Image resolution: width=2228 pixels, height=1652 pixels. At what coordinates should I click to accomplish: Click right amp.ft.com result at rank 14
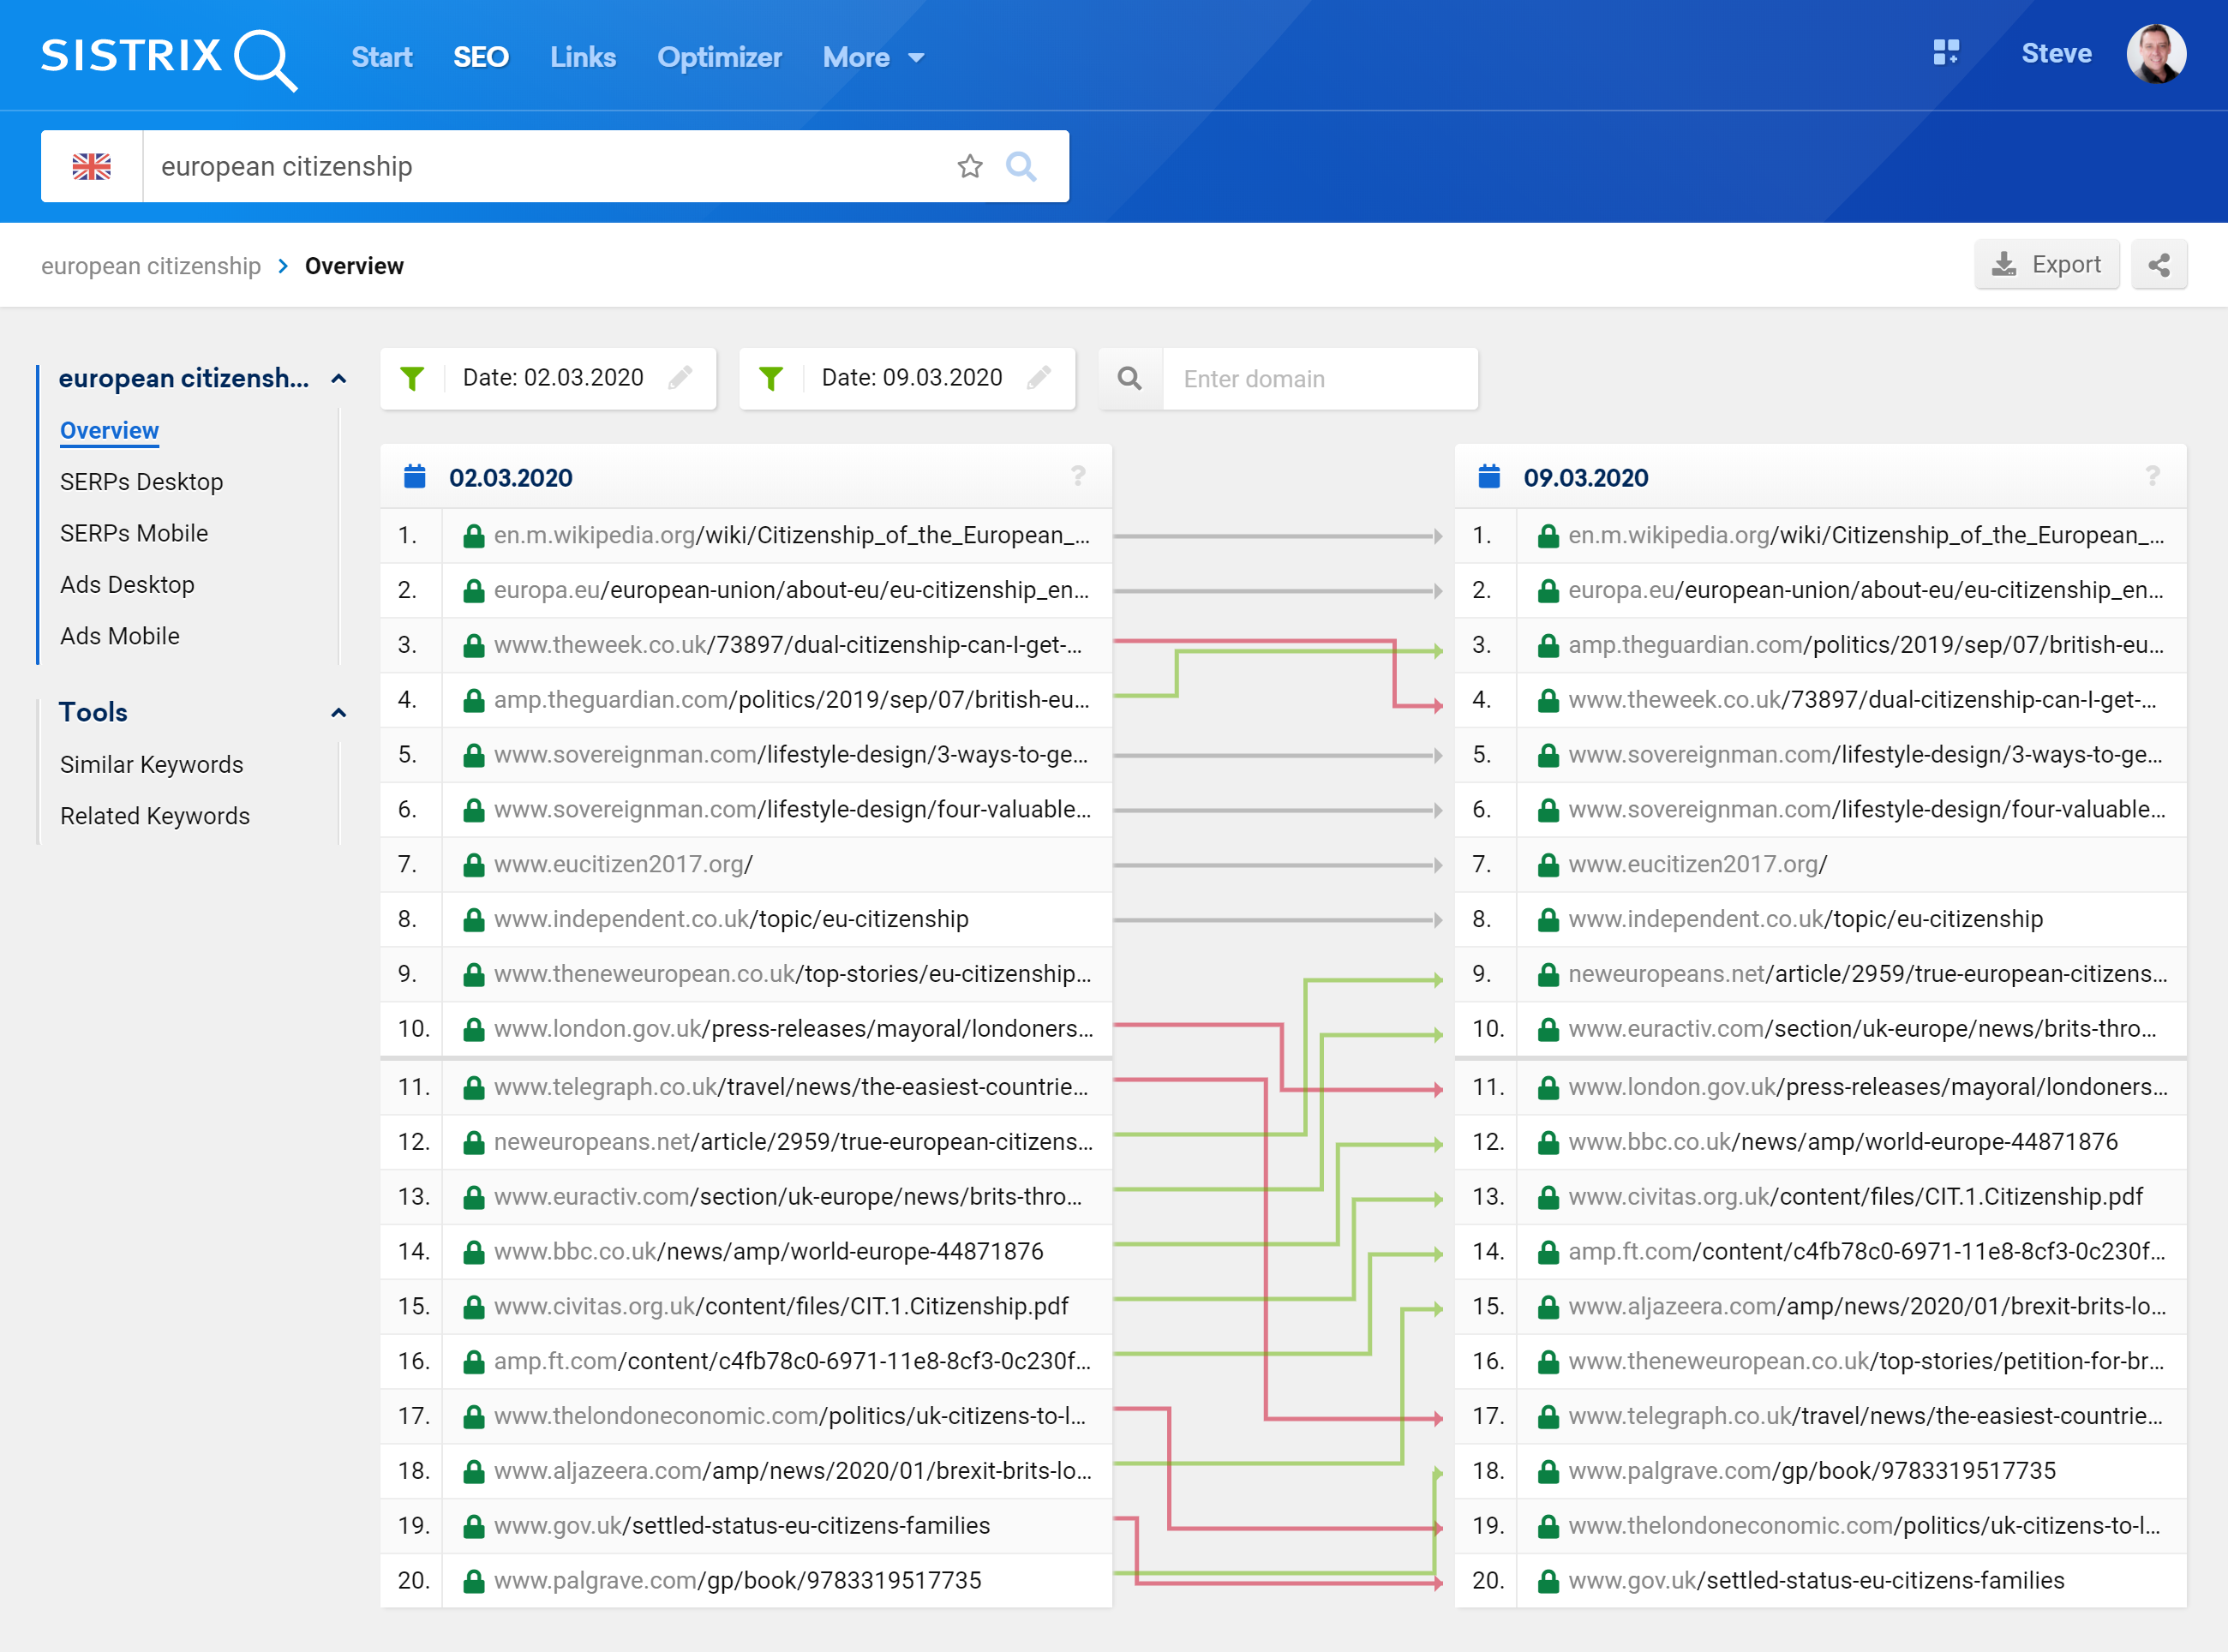pos(1867,1252)
